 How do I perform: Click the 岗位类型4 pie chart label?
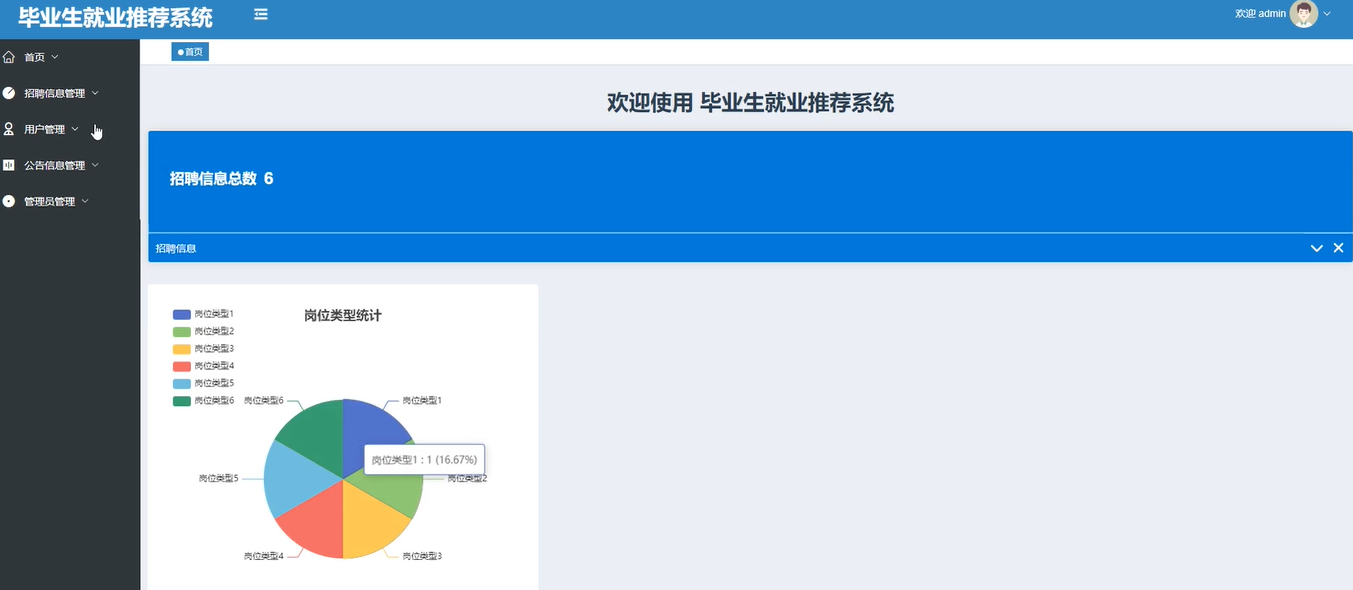point(264,556)
